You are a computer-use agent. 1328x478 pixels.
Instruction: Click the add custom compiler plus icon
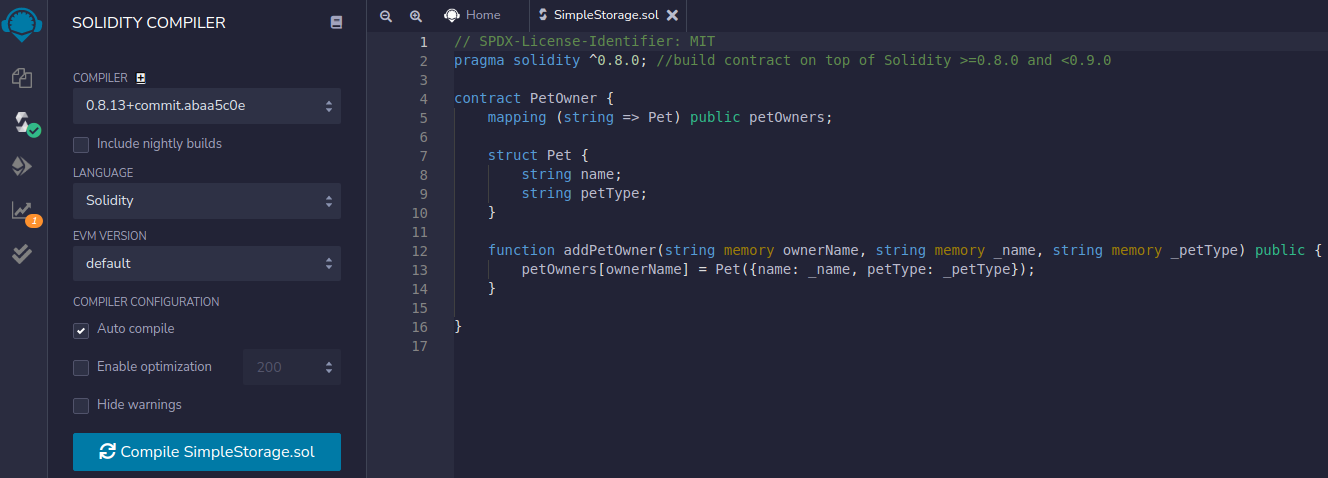click(x=141, y=78)
